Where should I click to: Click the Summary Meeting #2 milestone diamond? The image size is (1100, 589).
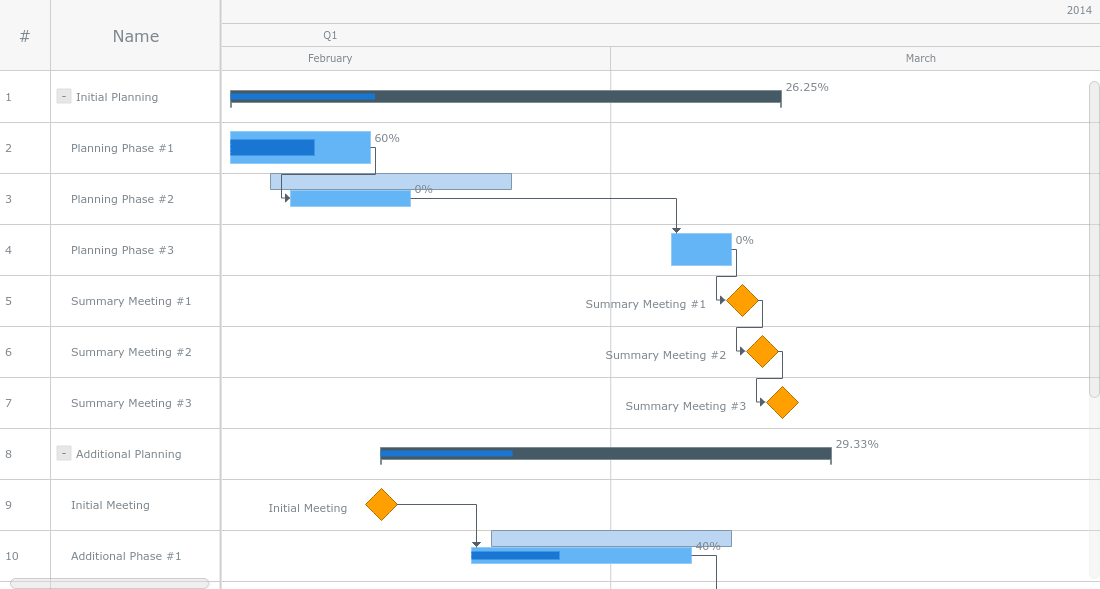coord(762,351)
